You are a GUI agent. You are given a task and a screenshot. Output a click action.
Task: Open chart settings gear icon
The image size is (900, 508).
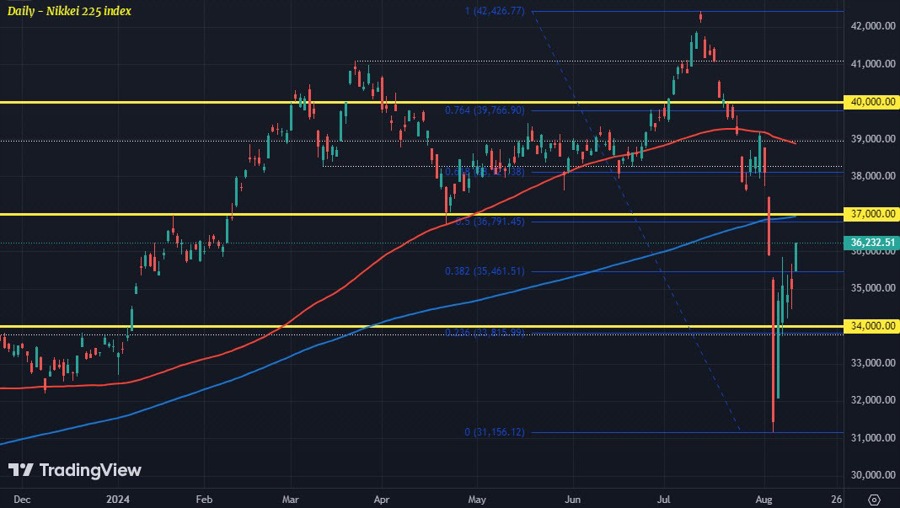[874, 500]
